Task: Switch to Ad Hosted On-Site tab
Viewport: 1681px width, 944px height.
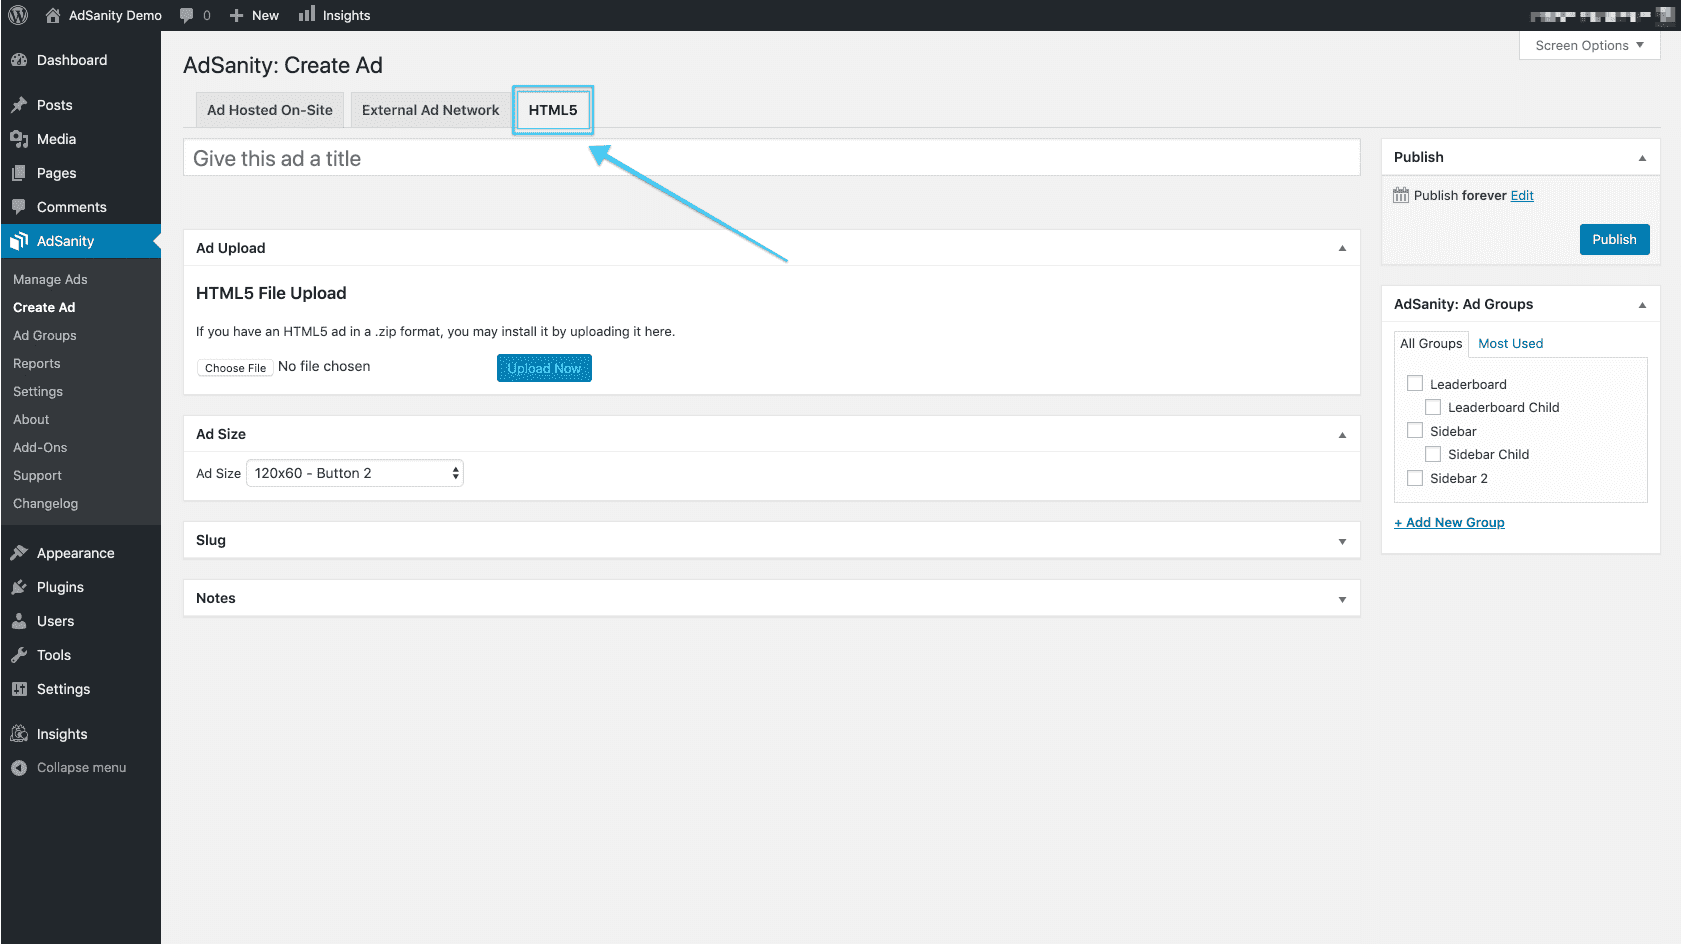Action: (x=270, y=110)
